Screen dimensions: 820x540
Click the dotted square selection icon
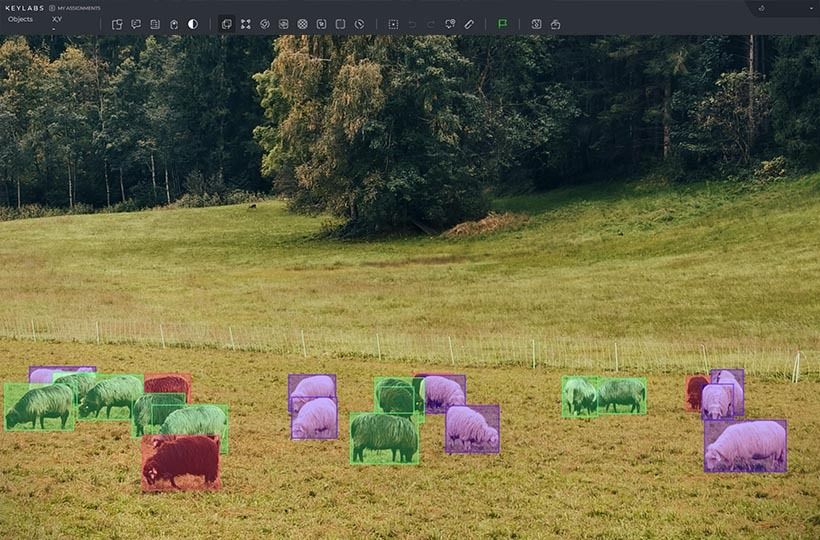coord(393,24)
